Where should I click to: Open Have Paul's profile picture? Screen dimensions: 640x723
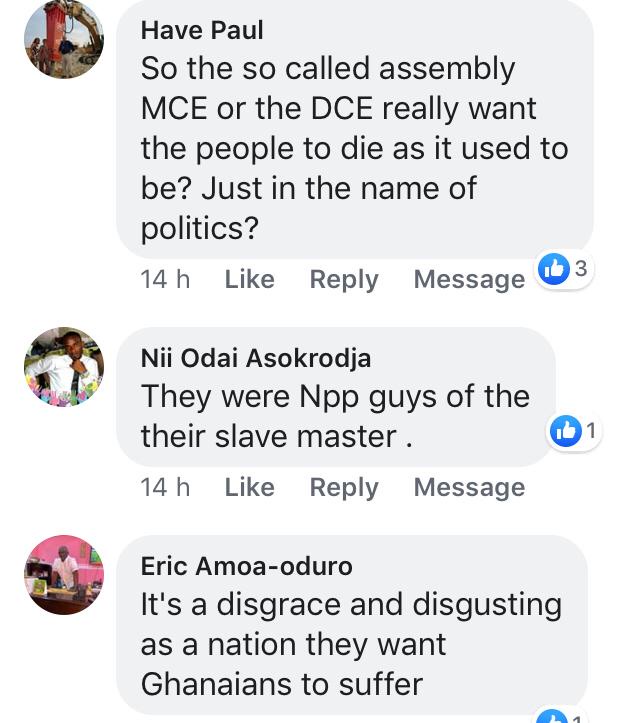[64, 40]
